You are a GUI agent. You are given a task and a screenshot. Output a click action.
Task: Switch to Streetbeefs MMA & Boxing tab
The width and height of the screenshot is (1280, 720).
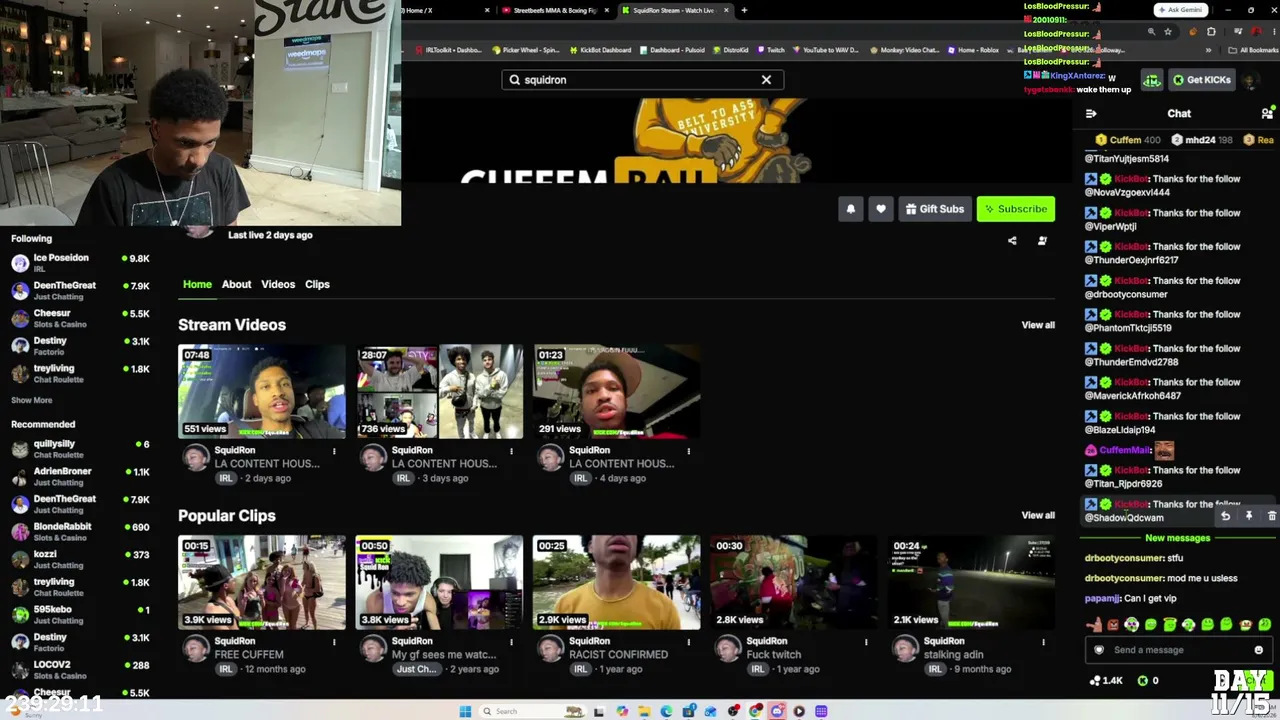(x=554, y=10)
